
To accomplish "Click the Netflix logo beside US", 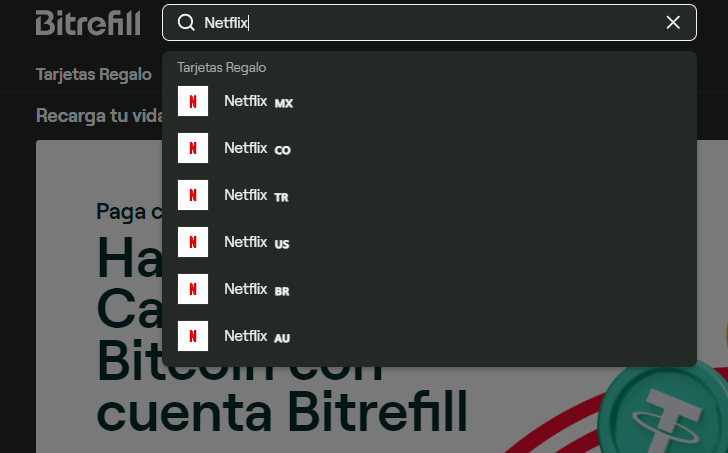I will coord(193,242).
